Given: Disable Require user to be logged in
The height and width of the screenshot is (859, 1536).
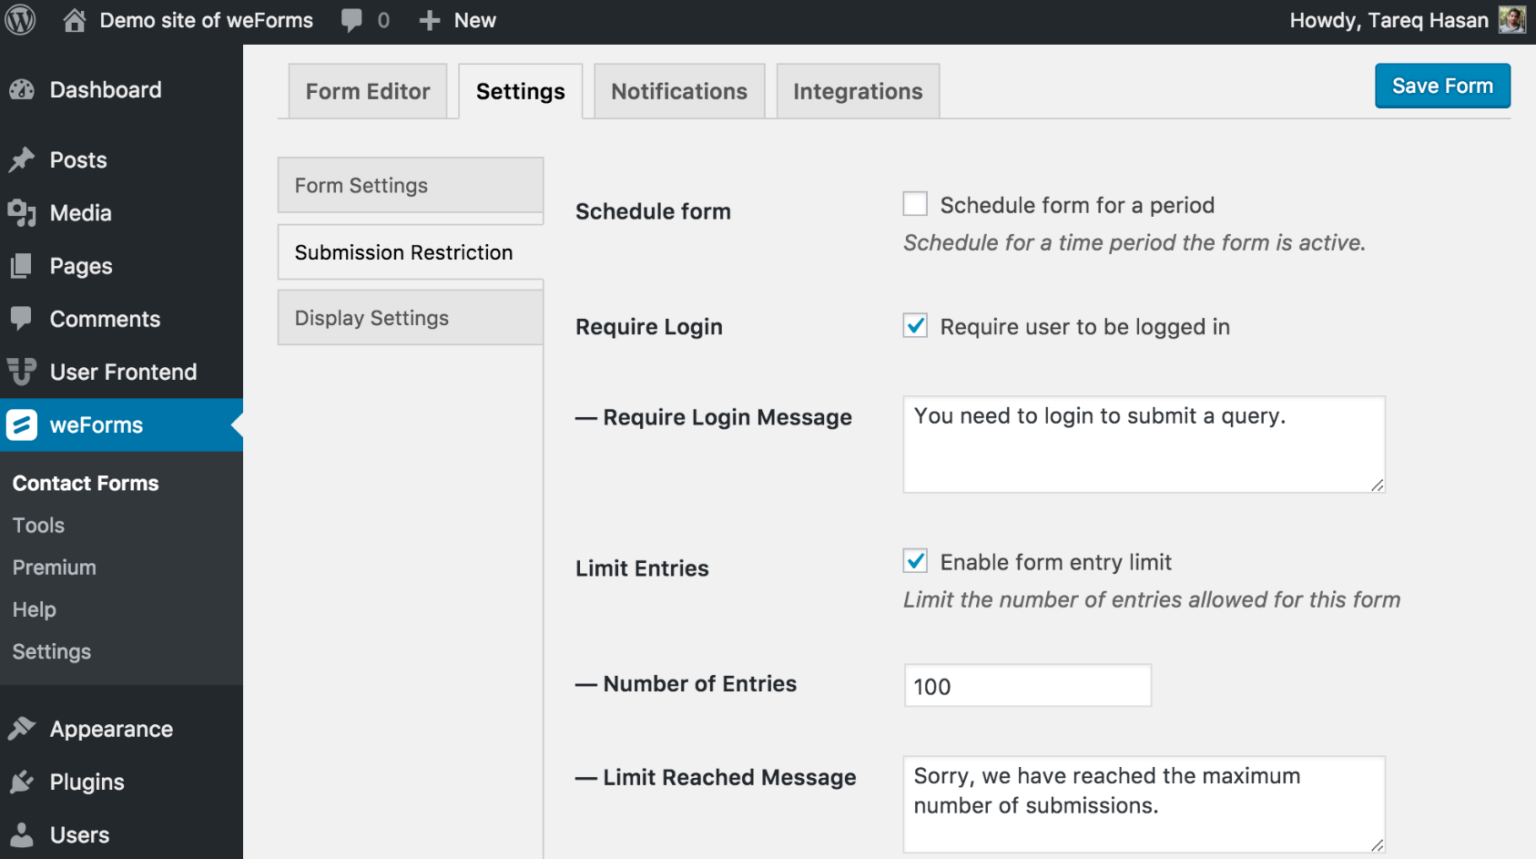Looking at the screenshot, I should pyautogui.click(x=915, y=325).
